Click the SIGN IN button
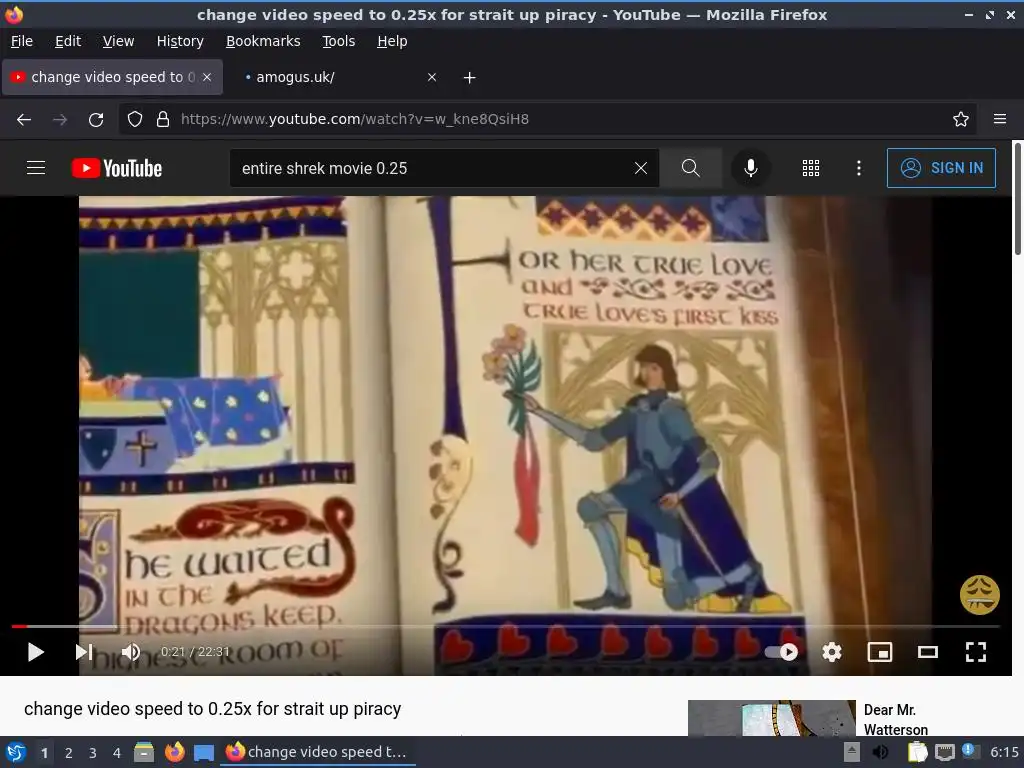 click(x=941, y=168)
